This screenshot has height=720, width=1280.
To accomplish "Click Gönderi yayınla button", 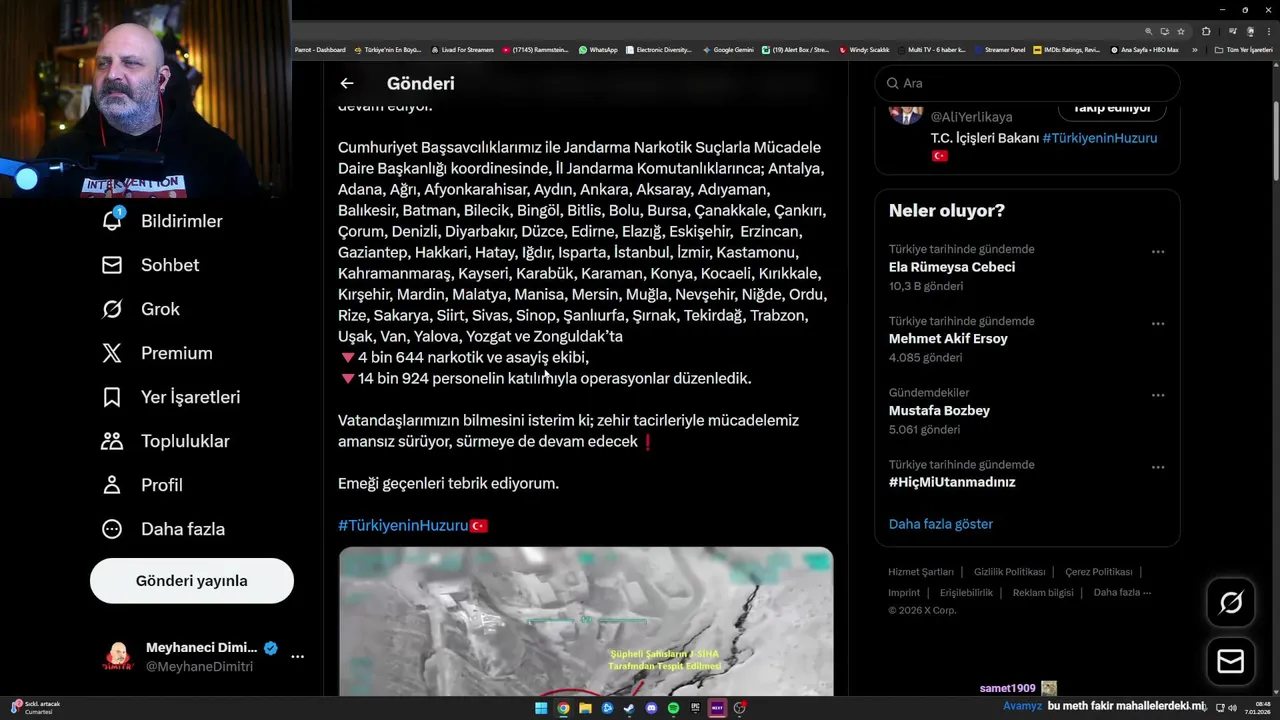I will [192, 581].
